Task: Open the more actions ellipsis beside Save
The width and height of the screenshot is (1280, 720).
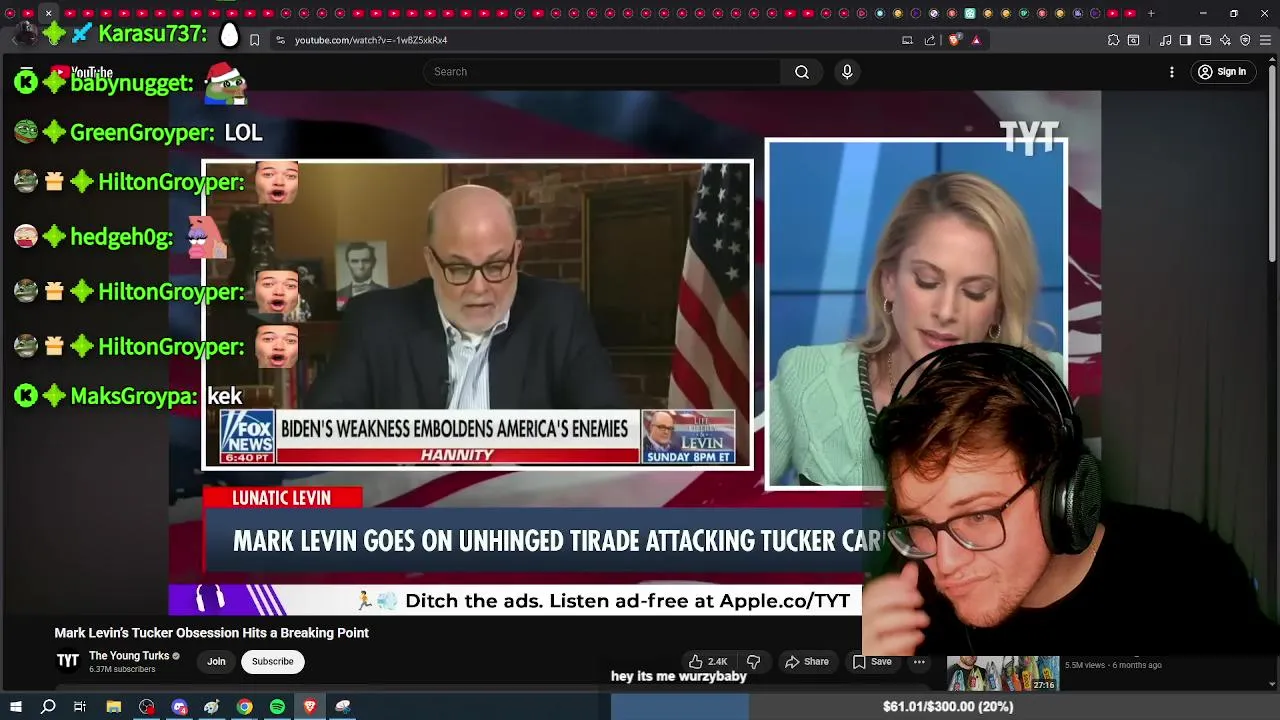Action: (919, 661)
